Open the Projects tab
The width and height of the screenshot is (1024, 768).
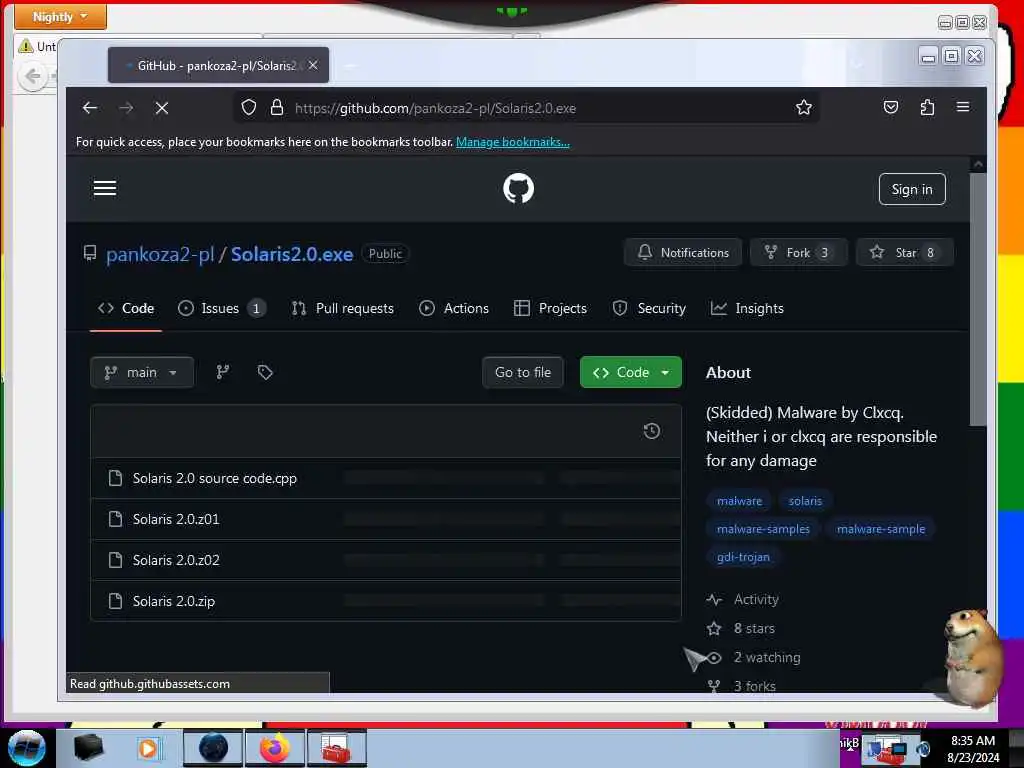click(x=550, y=308)
